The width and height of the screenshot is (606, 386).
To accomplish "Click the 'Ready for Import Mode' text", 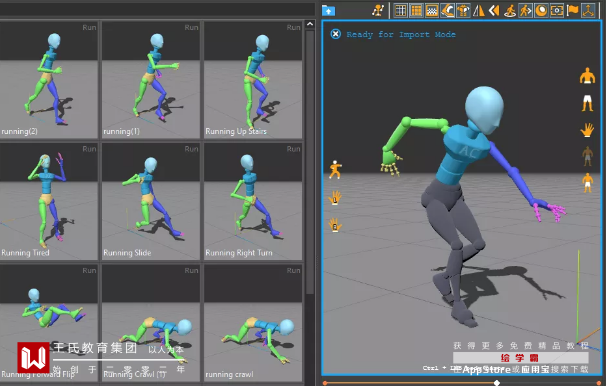I will click(x=401, y=34).
